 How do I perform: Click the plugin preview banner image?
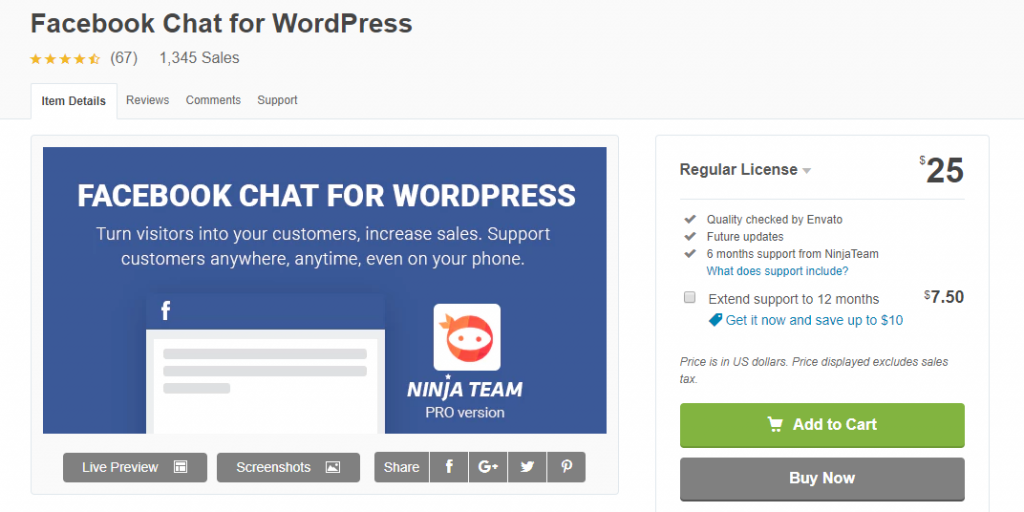click(325, 290)
